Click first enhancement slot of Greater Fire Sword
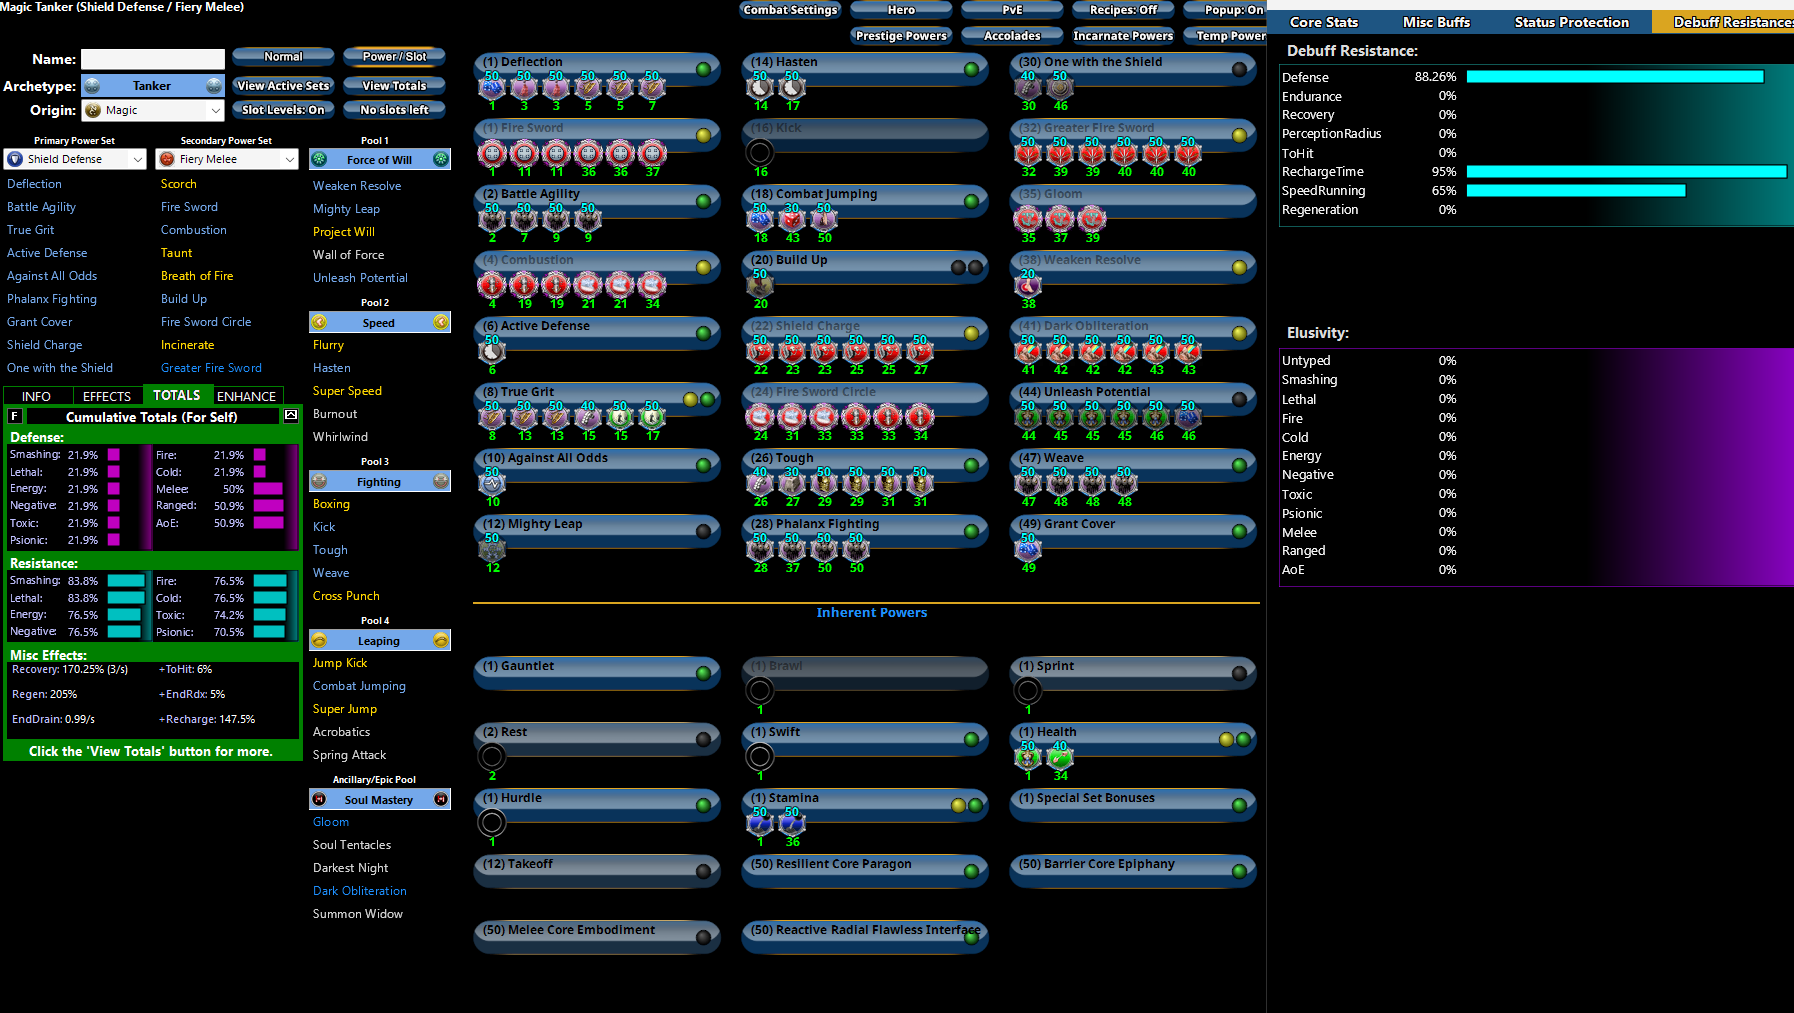 pos(1028,154)
